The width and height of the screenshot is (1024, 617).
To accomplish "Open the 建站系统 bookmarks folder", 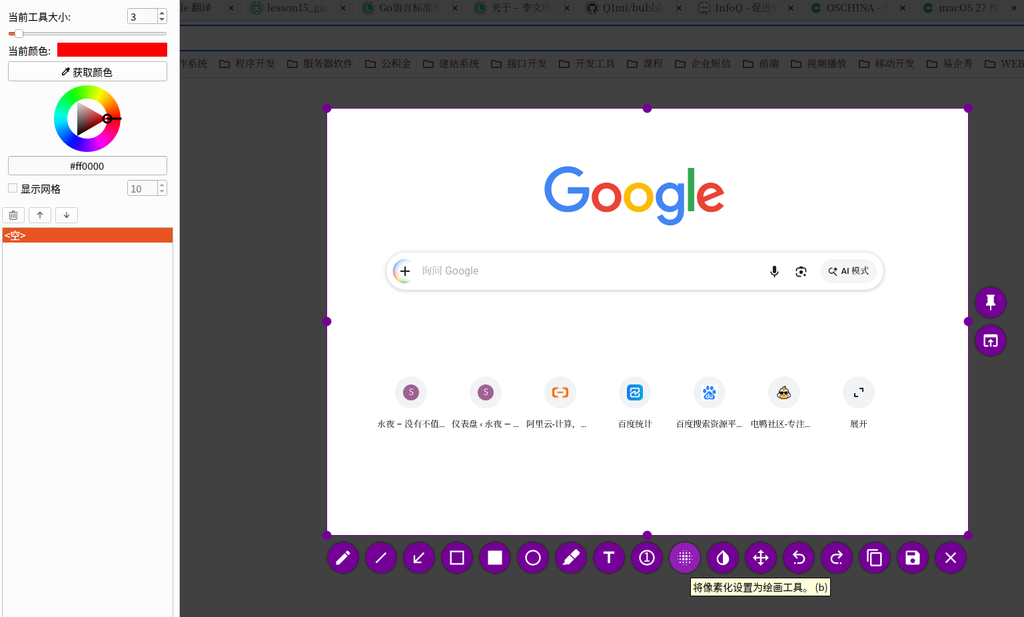I will click(451, 63).
